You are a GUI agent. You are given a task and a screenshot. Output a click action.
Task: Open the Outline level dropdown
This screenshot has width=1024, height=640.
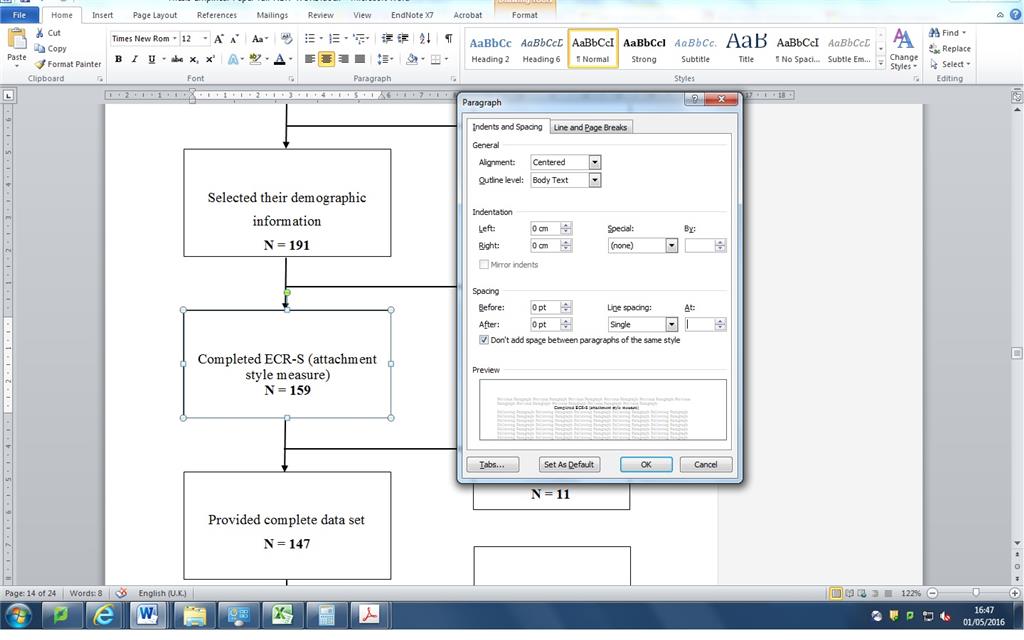pos(594,180)
